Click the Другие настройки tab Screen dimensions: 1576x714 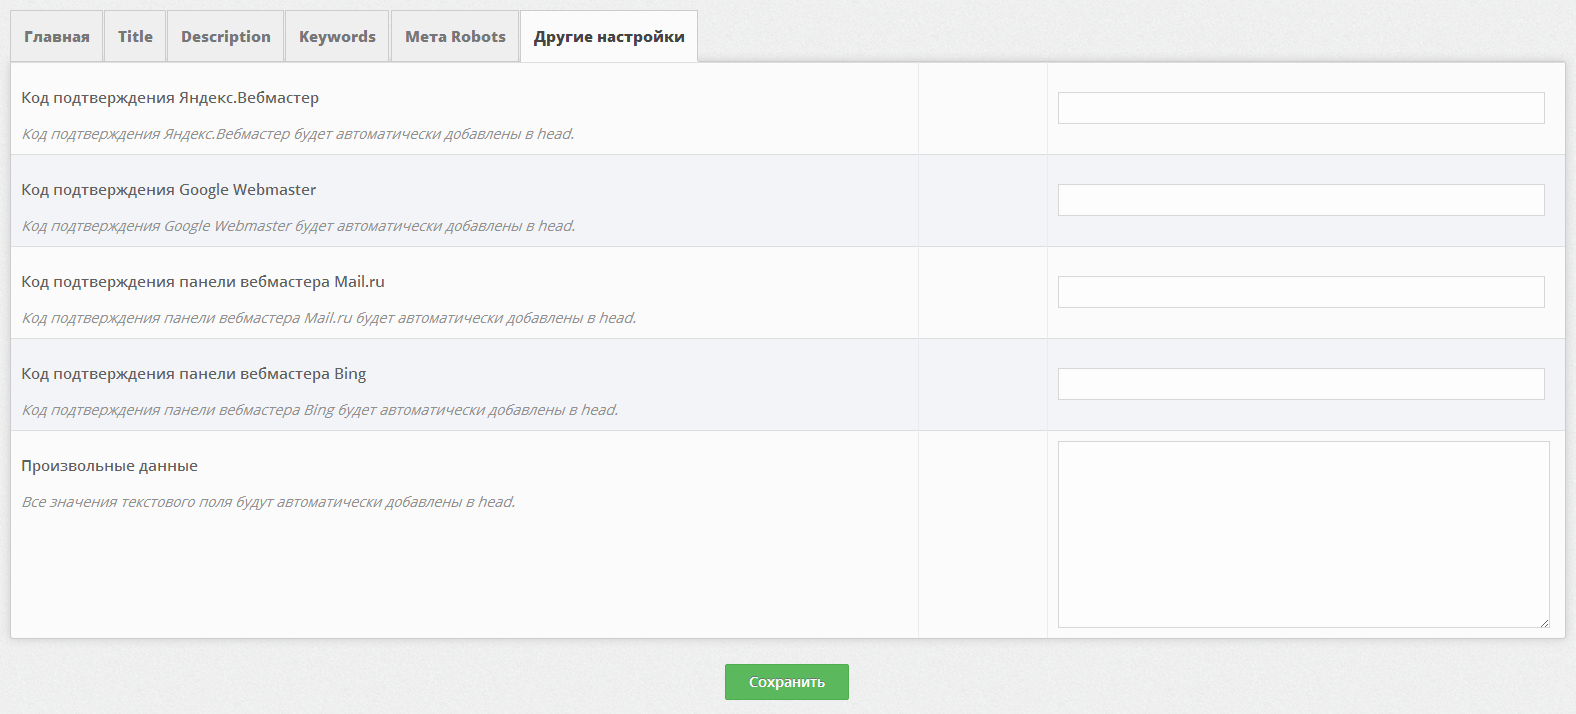pos(609,37)
